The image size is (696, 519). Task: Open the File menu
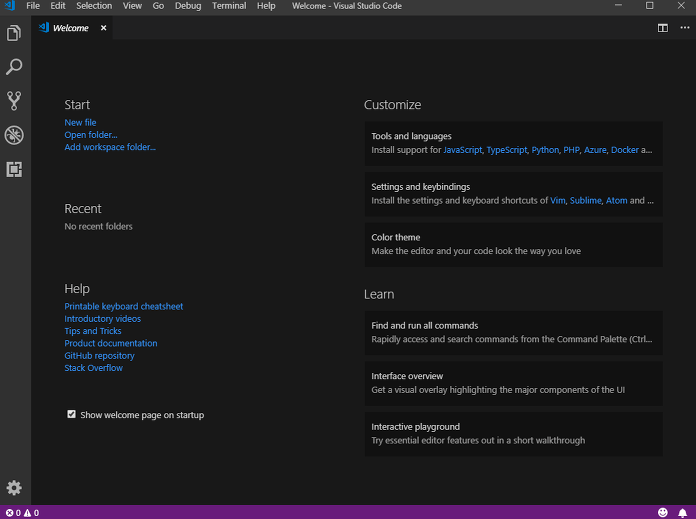click(x=33, y=6)
